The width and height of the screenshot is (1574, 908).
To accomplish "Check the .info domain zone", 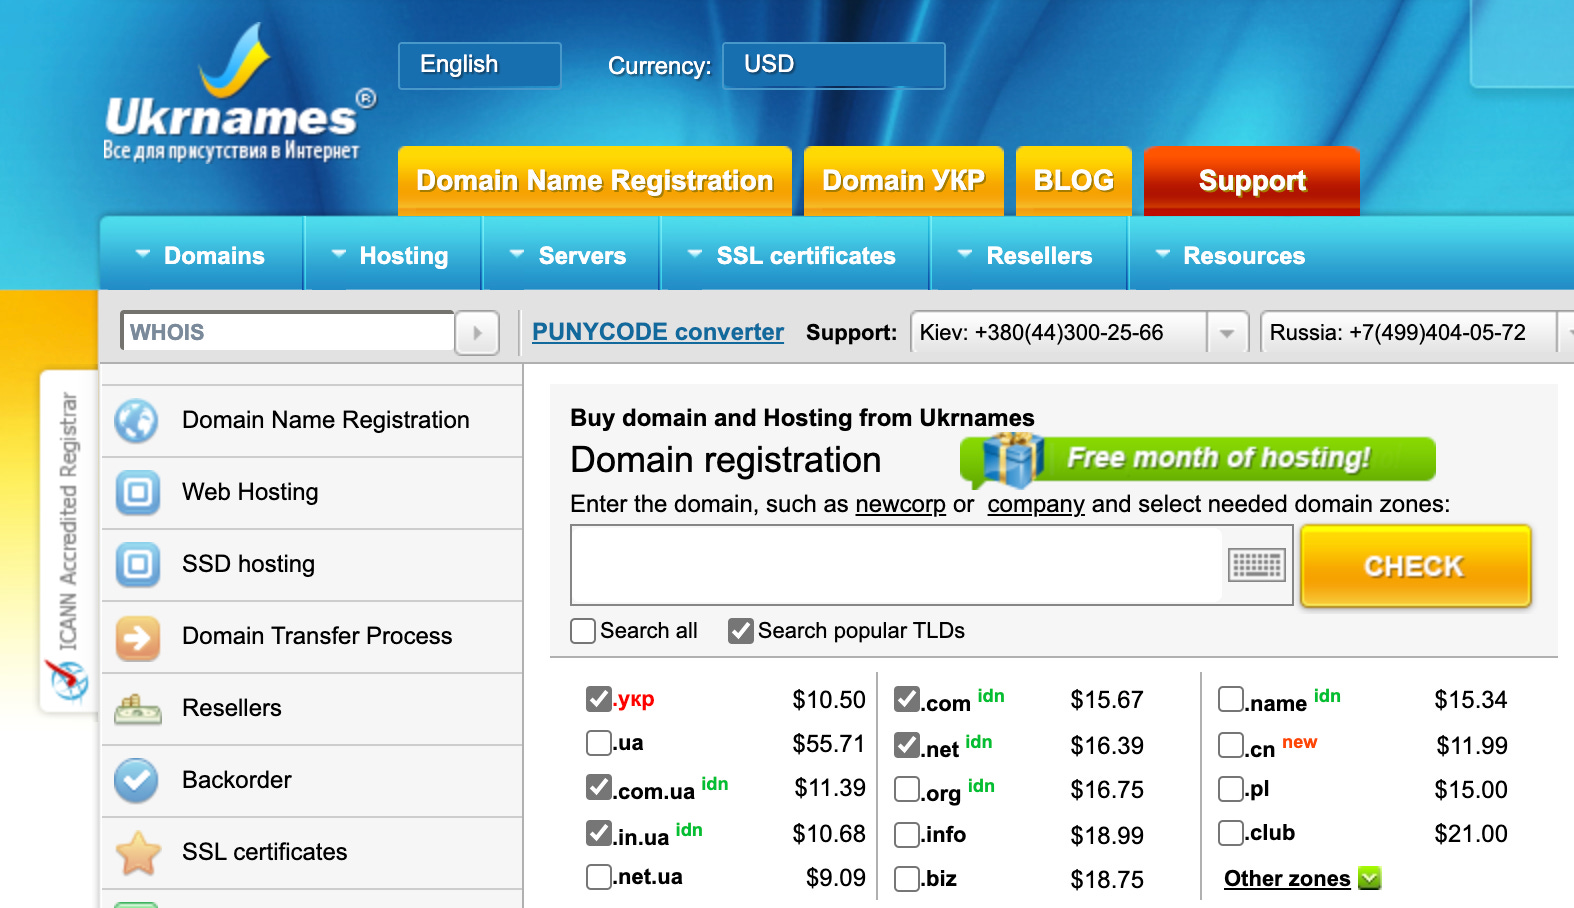I will [907, 835].
